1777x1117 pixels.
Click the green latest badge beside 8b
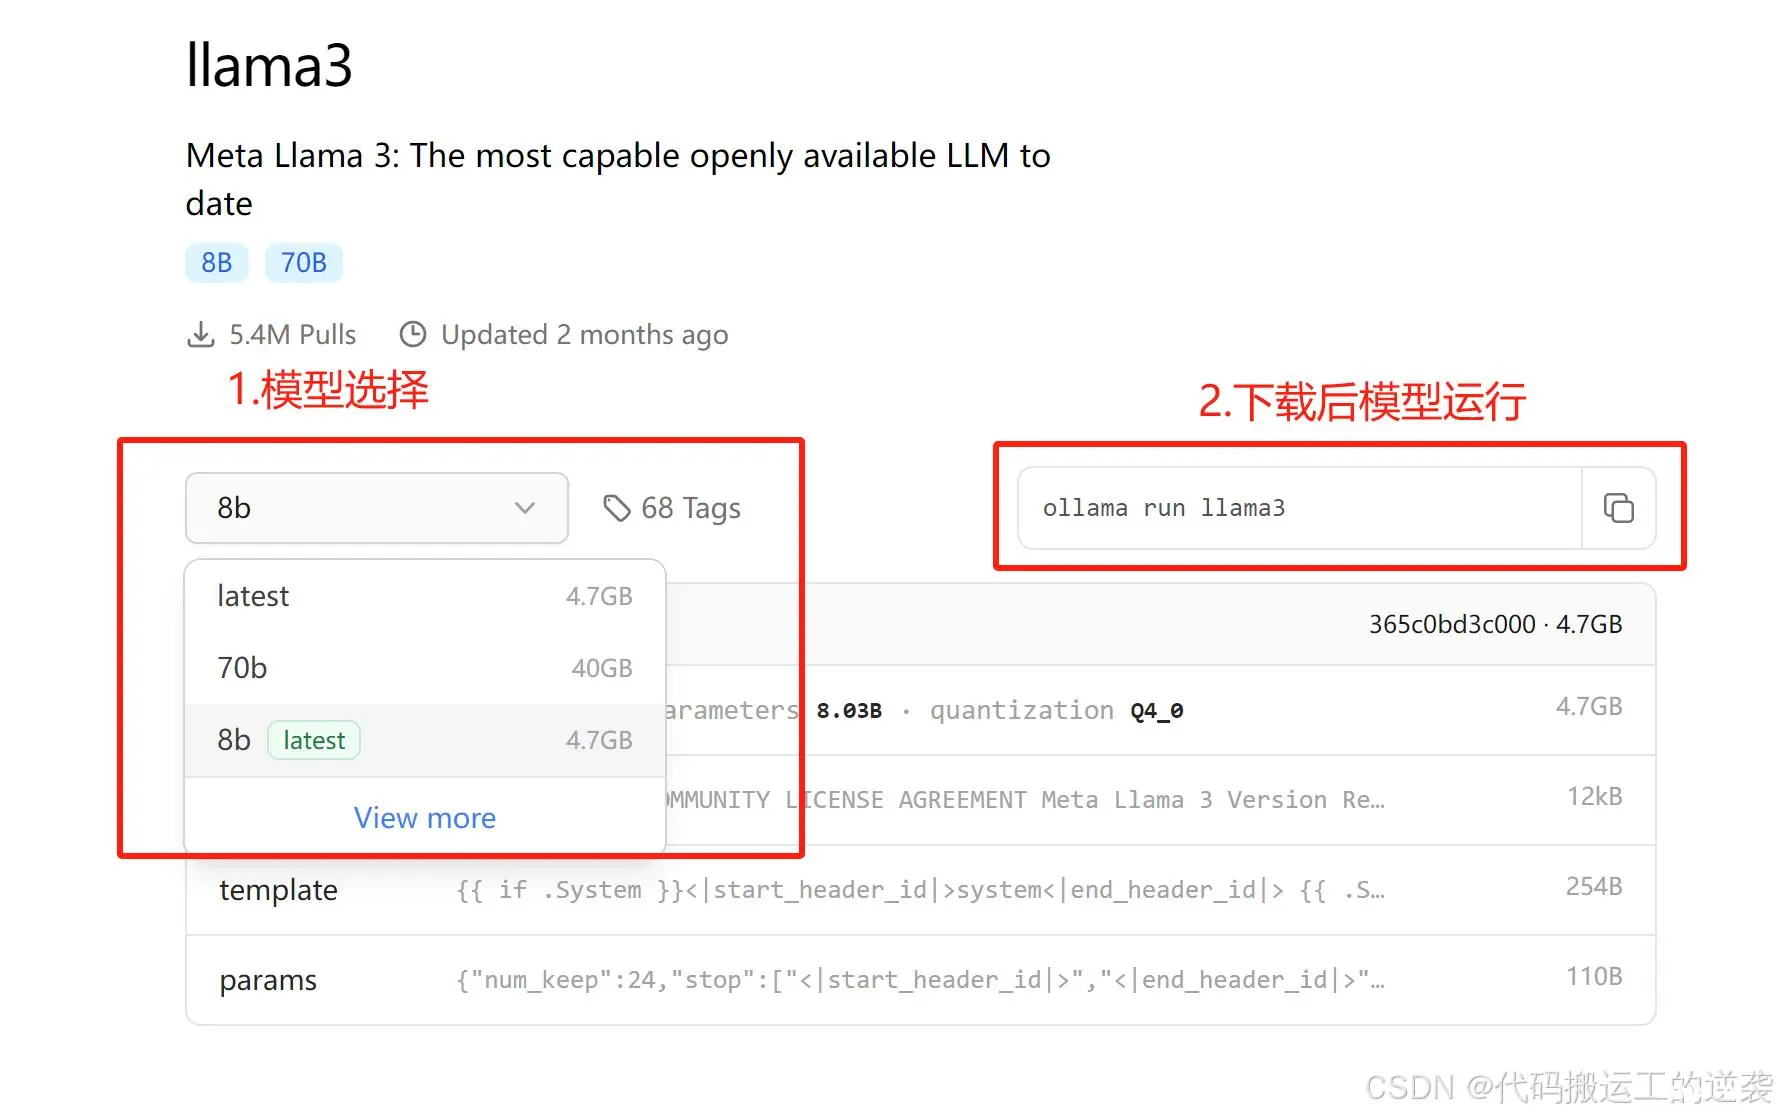(x=314, y=740)
